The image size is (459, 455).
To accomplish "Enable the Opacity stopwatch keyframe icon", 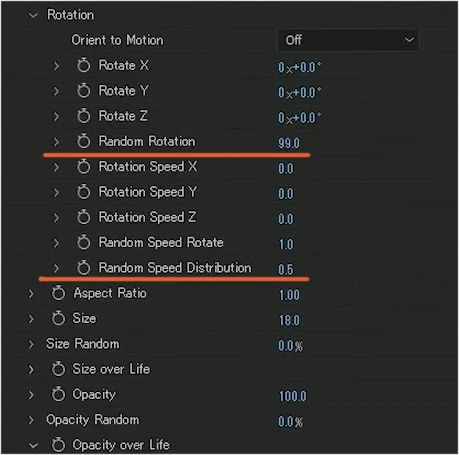I will click(x=58, y=394).
